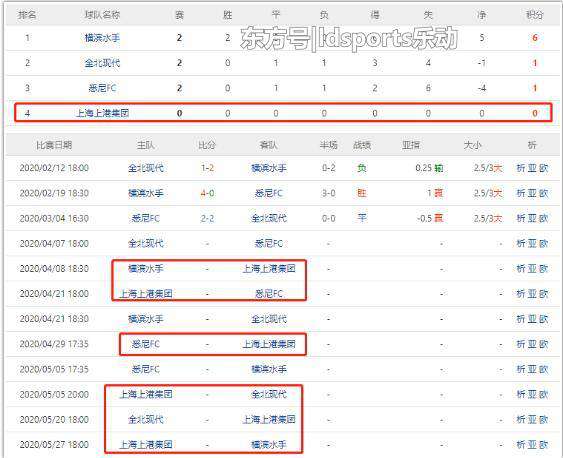Click home team 上海上港集团 on 2020/05/05 20:00 match

[146, 394]
